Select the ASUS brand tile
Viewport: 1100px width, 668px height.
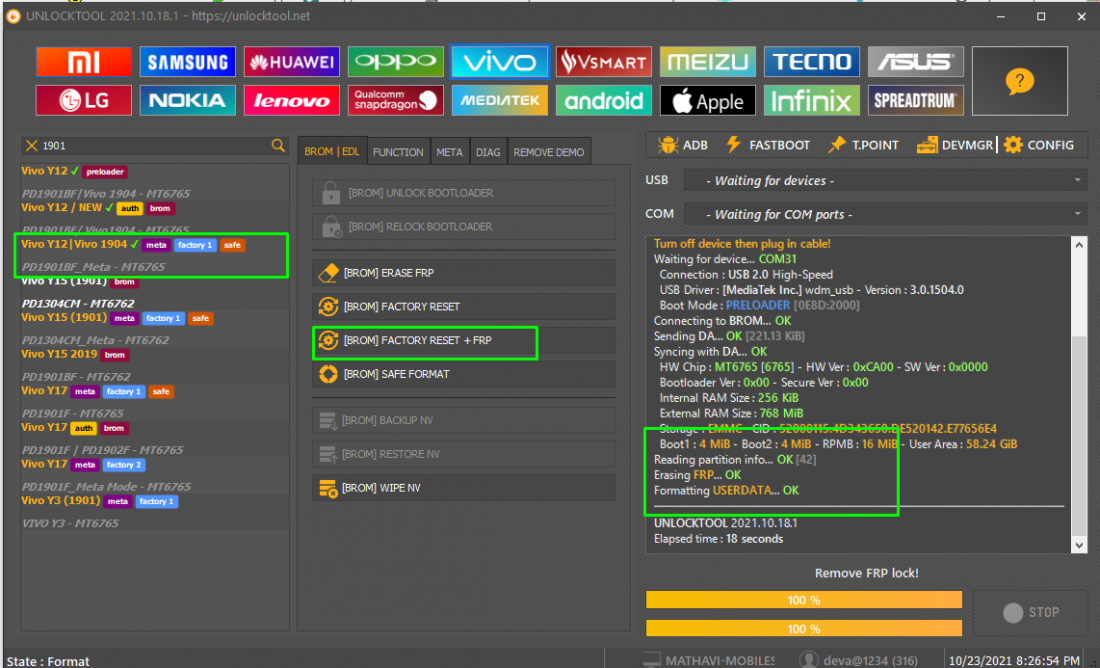[915, 62]
